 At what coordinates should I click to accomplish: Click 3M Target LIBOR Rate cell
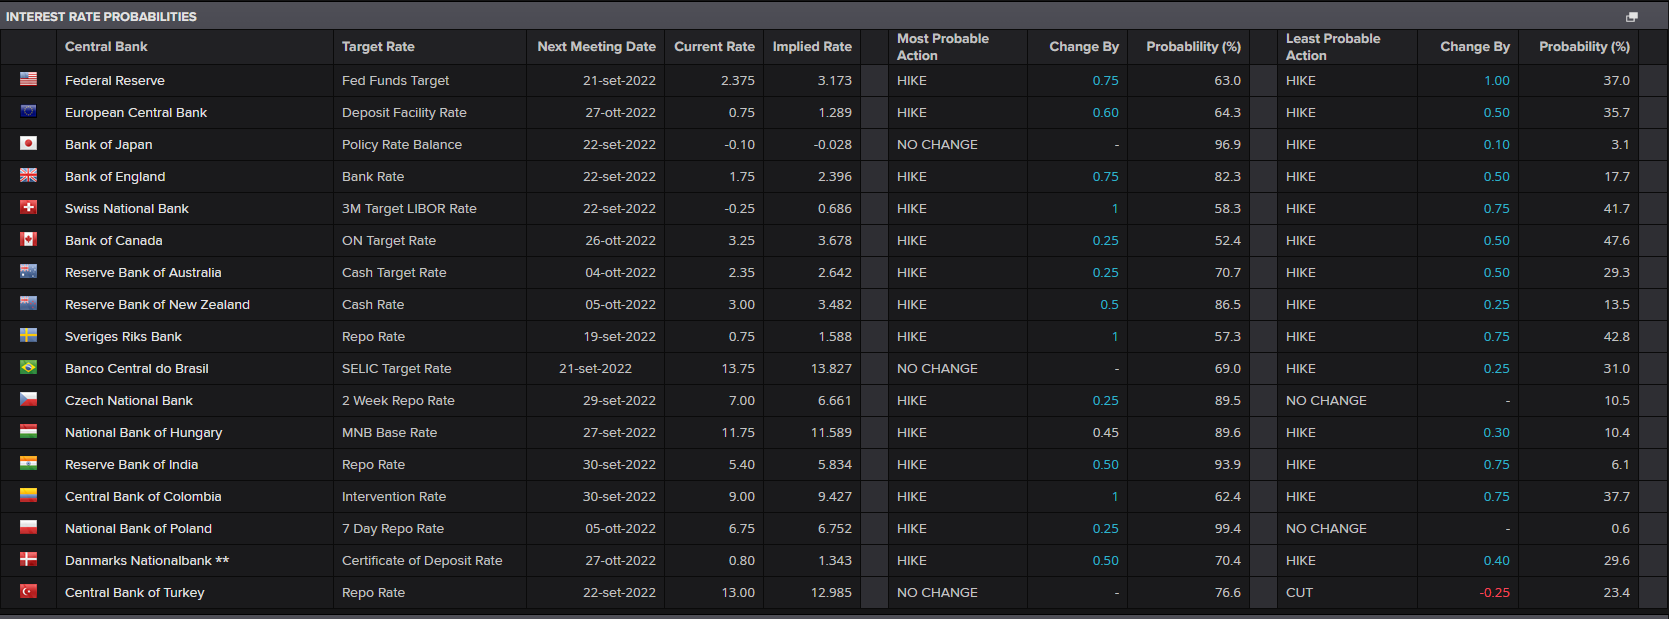click(409, 209)
